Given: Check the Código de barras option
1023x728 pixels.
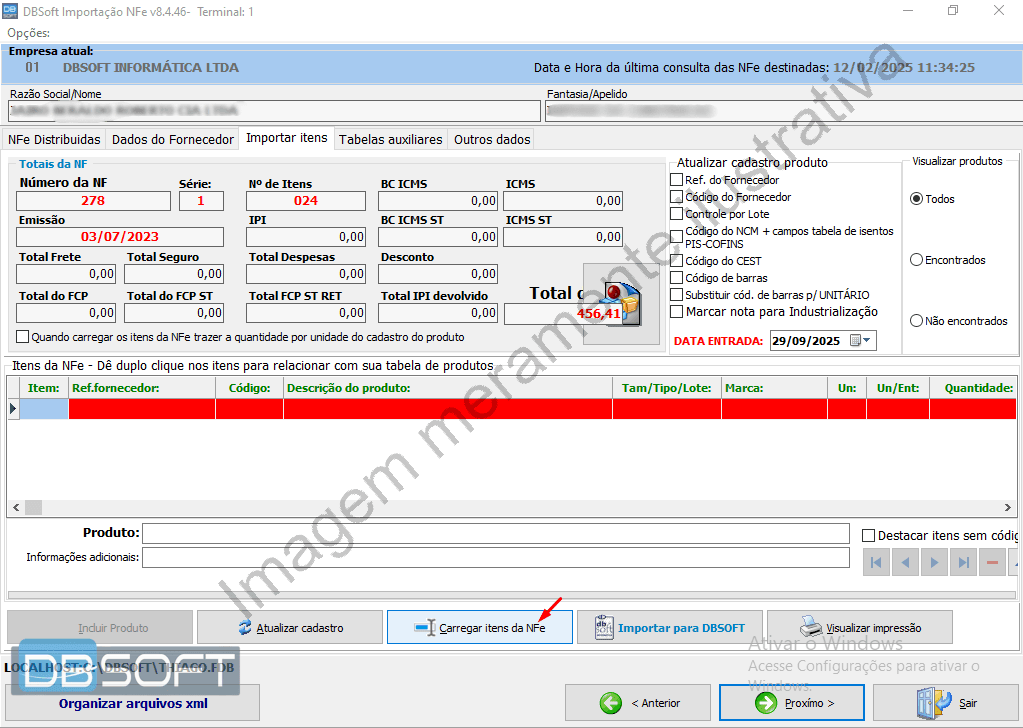Looking at the screenshot, I should pyautogui.click(x=677, y=278).
